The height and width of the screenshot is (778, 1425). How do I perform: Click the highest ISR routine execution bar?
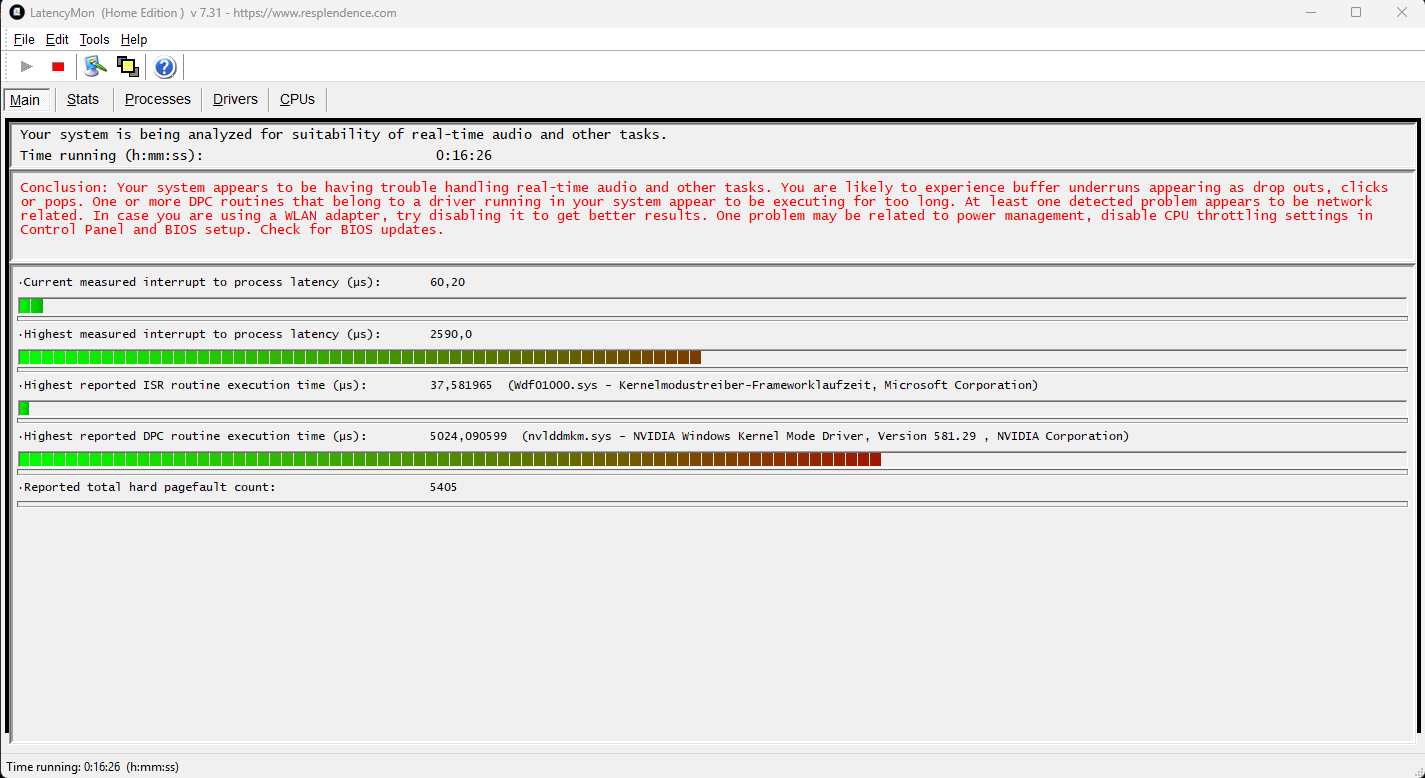coord(712,408)
